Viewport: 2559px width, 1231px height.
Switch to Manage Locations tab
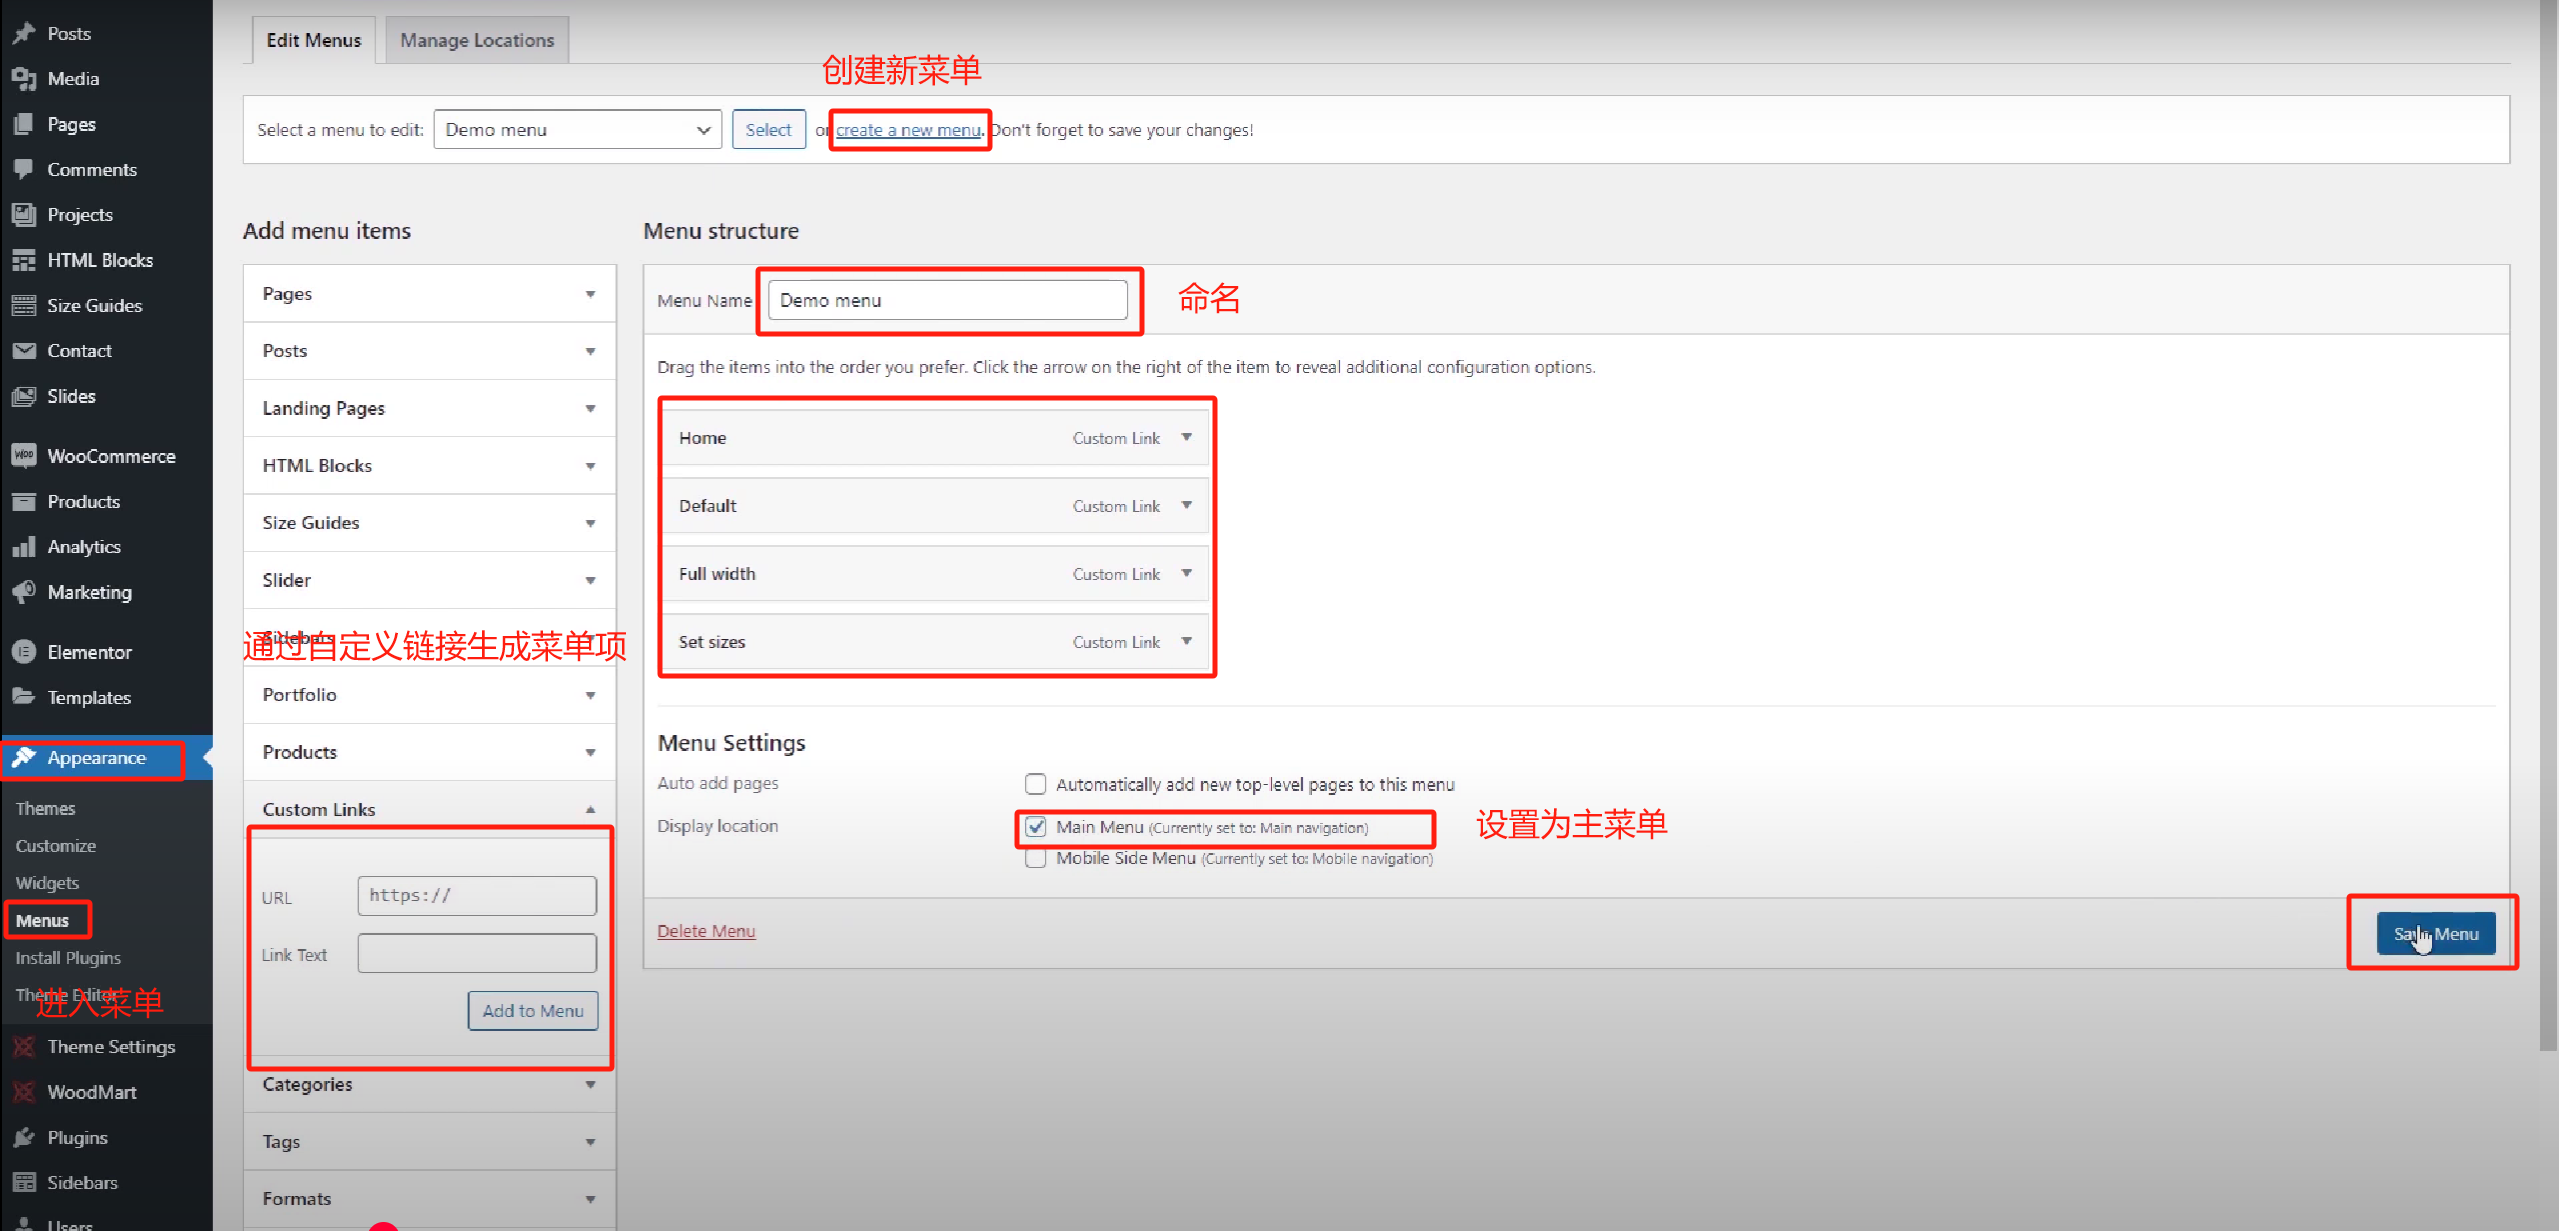[x=477, y=39]
